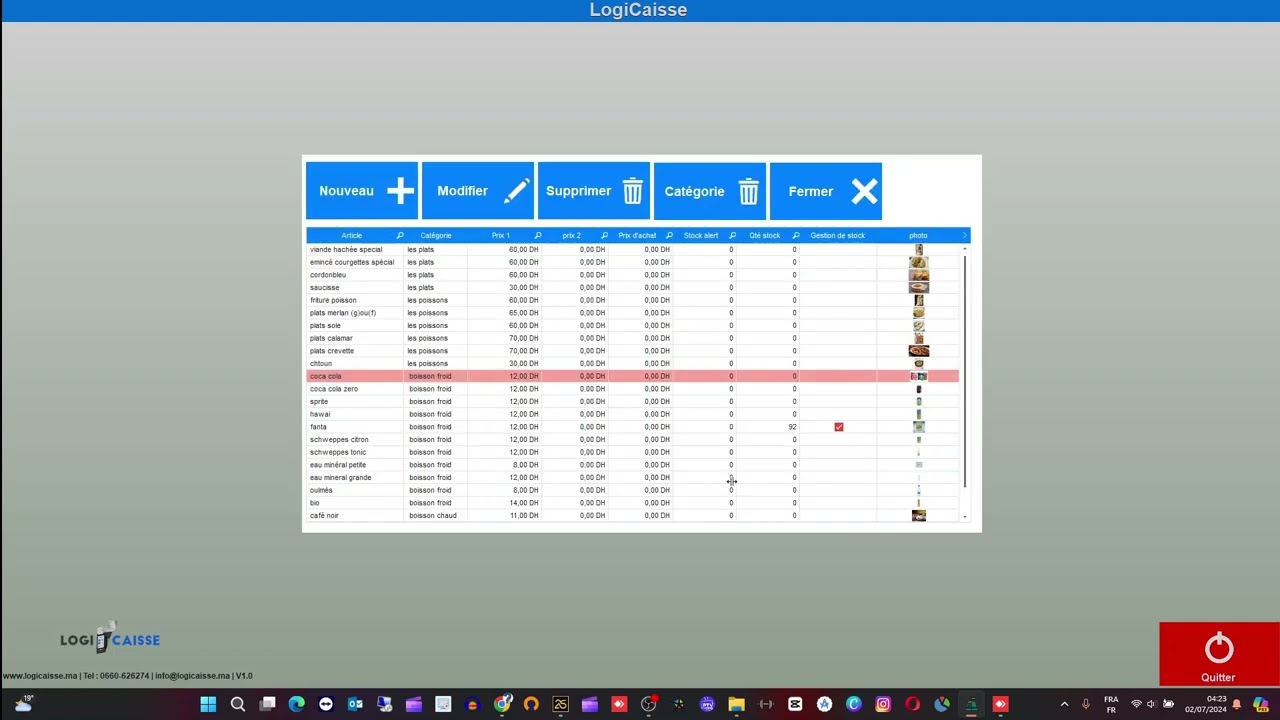Click fanta's Qté stock value 92

coord(792,427)
